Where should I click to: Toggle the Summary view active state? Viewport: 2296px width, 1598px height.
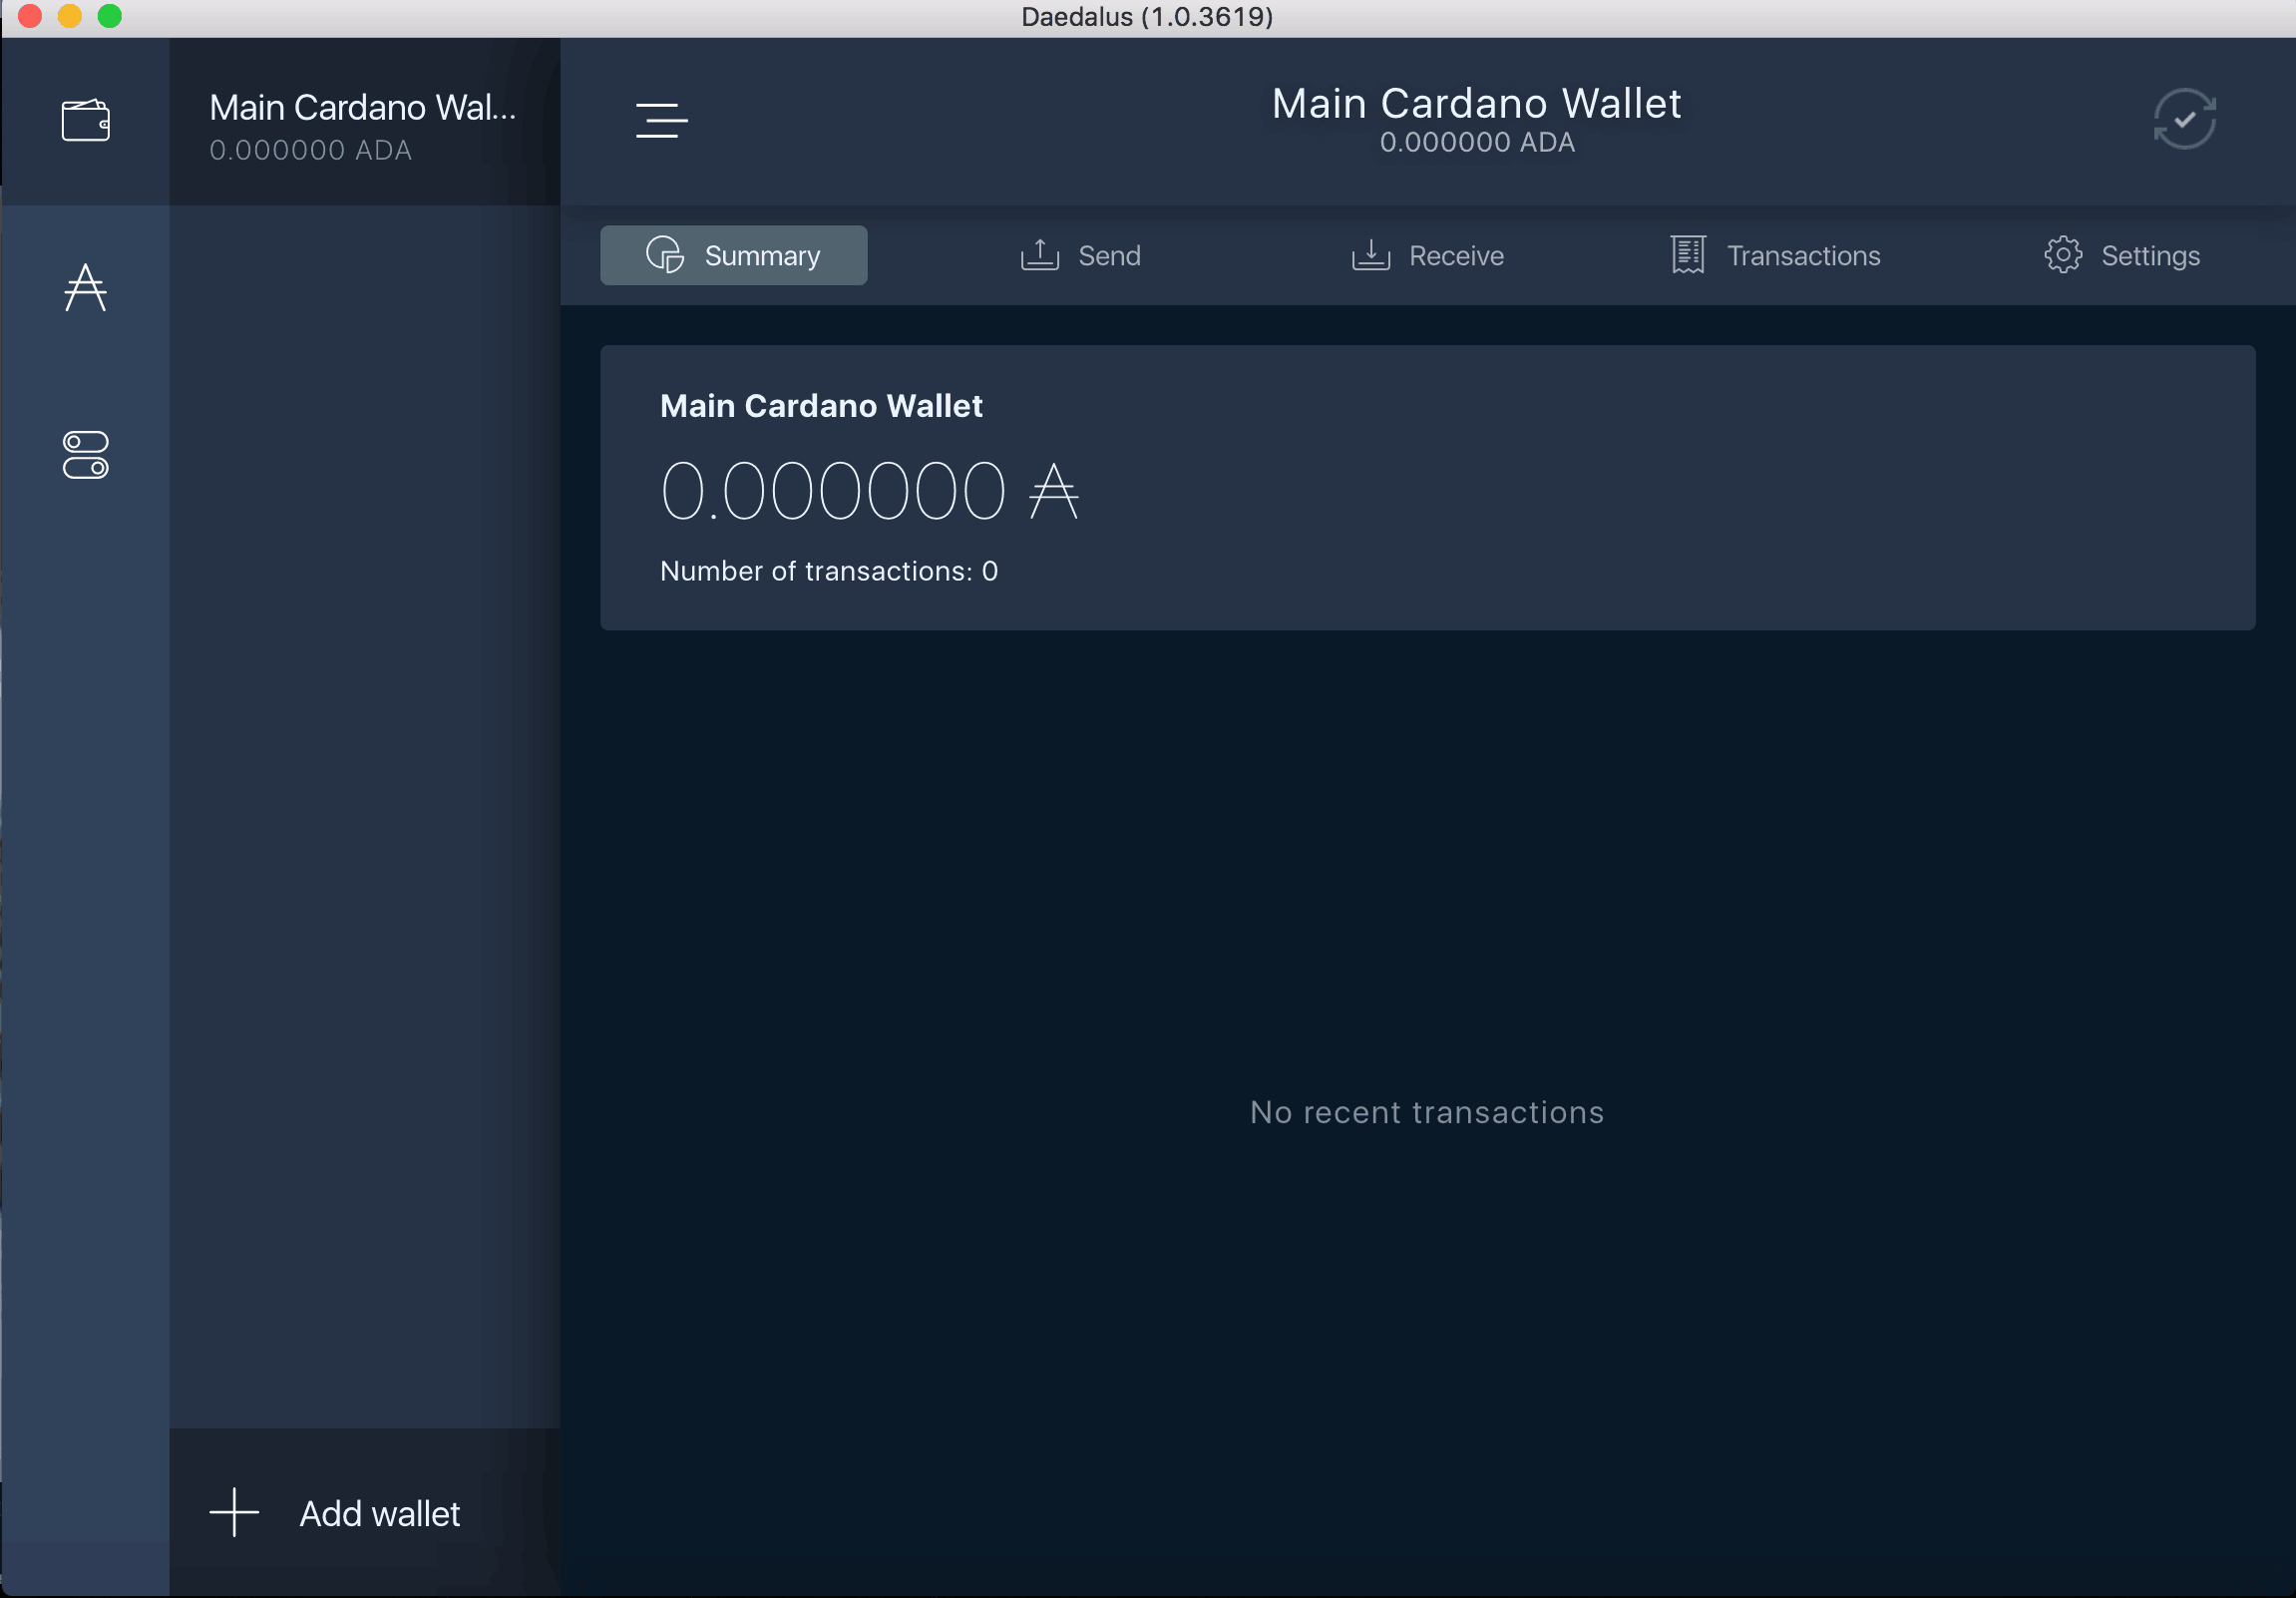point(734,254)
